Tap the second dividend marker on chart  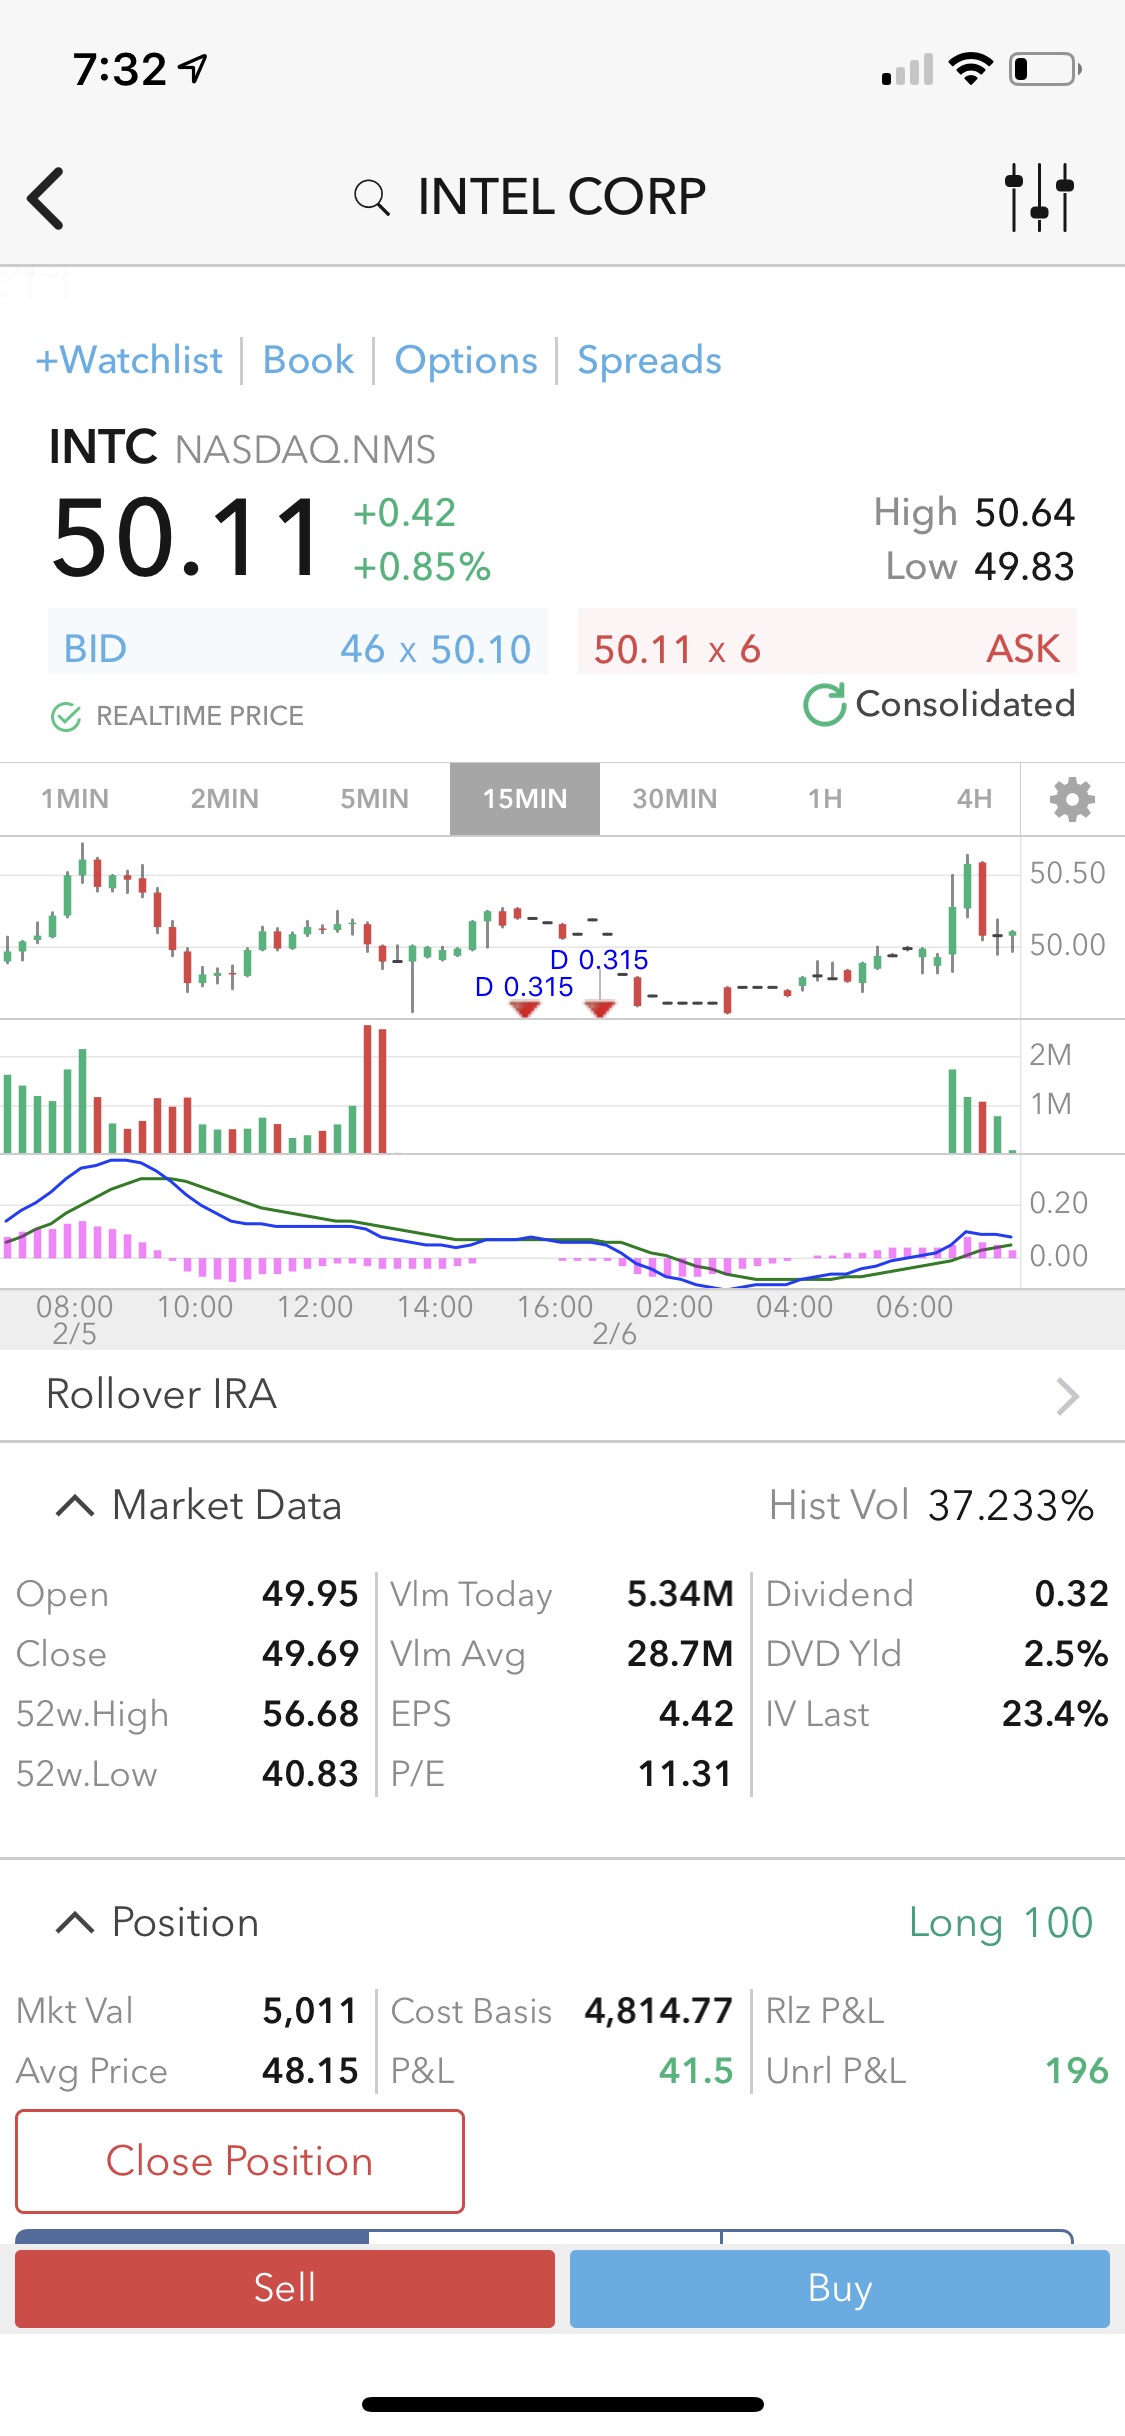599,1008
